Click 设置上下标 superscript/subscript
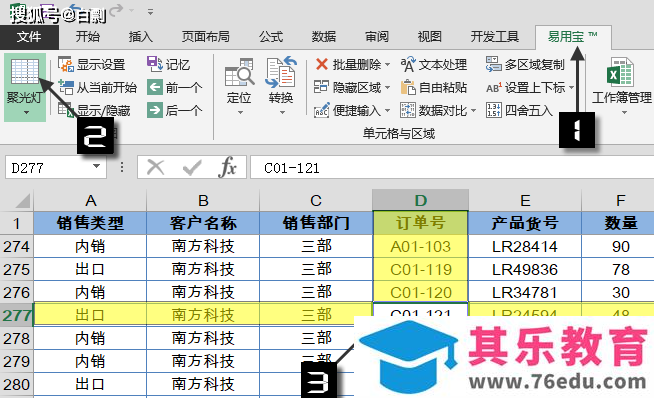 pyautogui.click(x=526, y=88)
